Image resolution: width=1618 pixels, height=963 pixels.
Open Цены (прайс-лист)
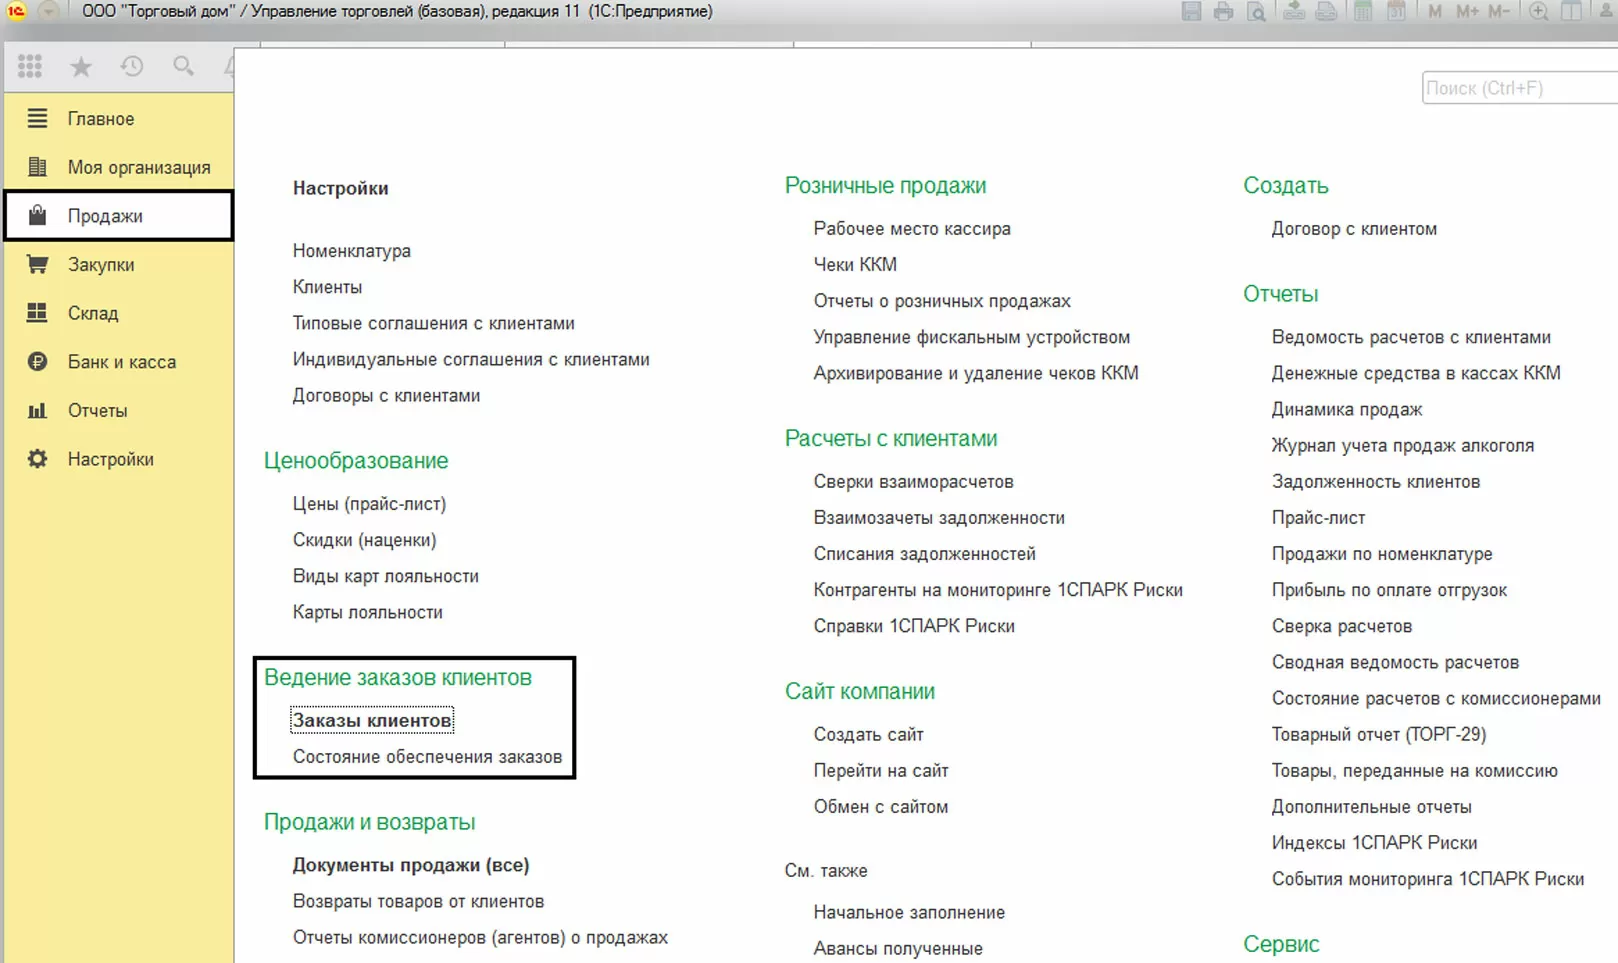pos(369,504)
